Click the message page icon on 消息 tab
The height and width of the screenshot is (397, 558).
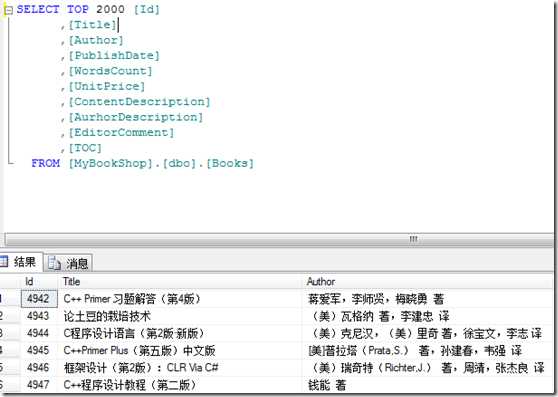coord(54,263)
